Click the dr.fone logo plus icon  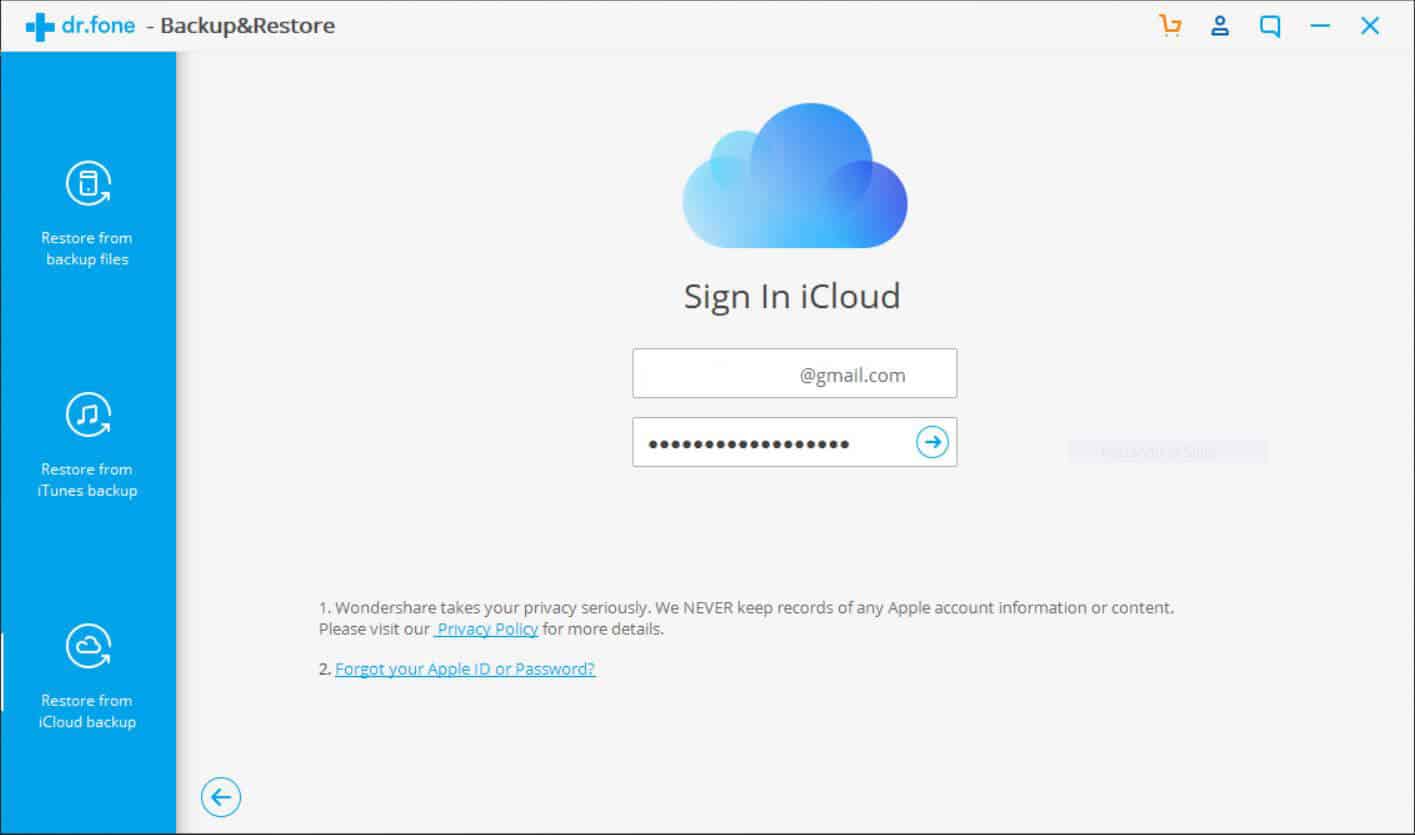[x=40, y=27]
